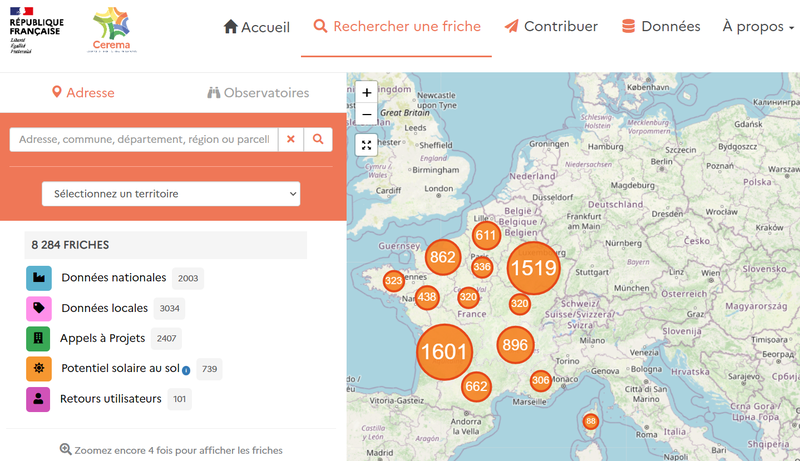Zoom in on the map

tap(367, 92)
